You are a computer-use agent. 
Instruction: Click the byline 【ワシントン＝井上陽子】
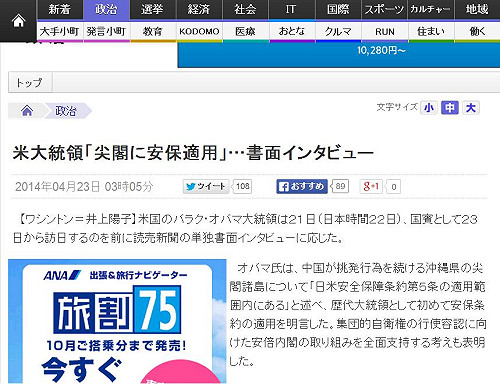[x=77, y=219]
